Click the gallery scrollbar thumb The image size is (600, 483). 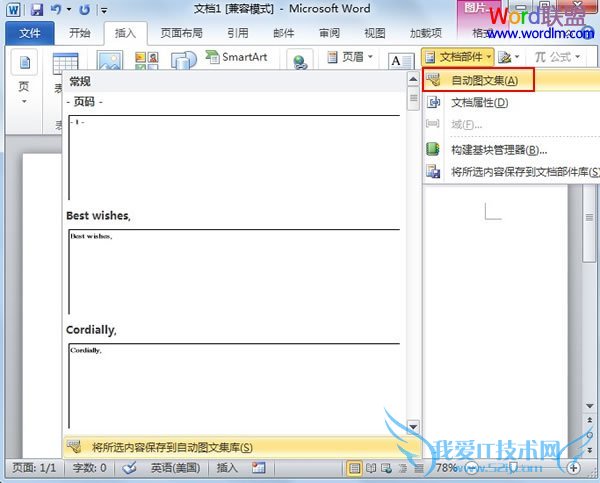(413, 98)
